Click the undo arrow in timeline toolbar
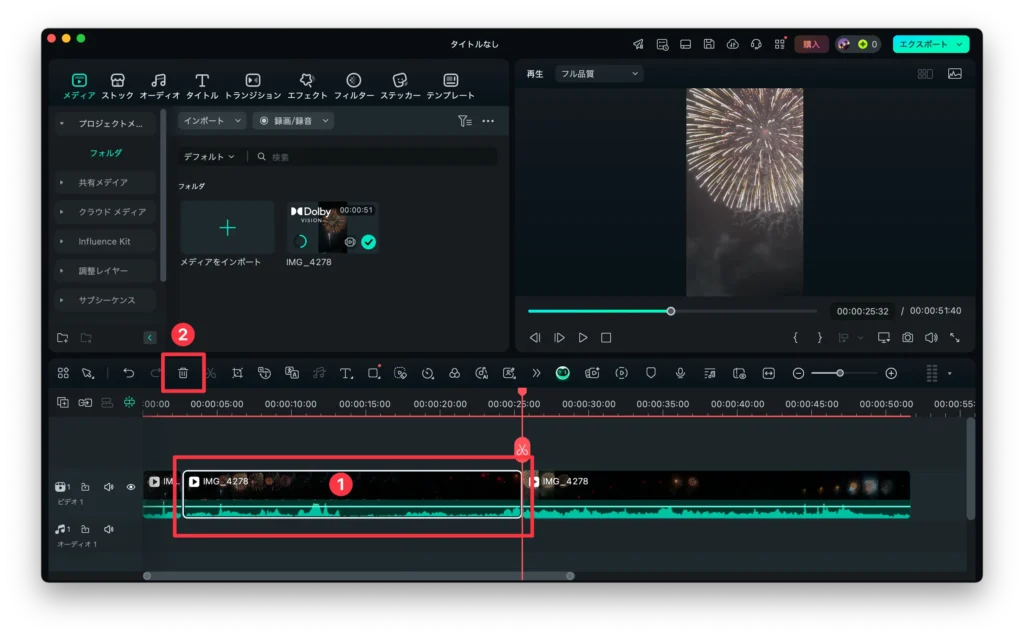The width and height of the screenshot is (1024, 637). click(x=129, y=373)
